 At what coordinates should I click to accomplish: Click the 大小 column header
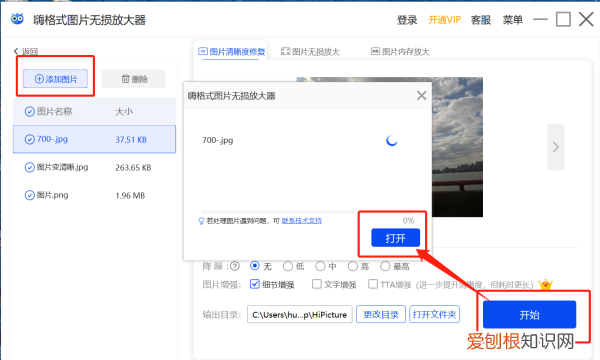tap(124, 112)
